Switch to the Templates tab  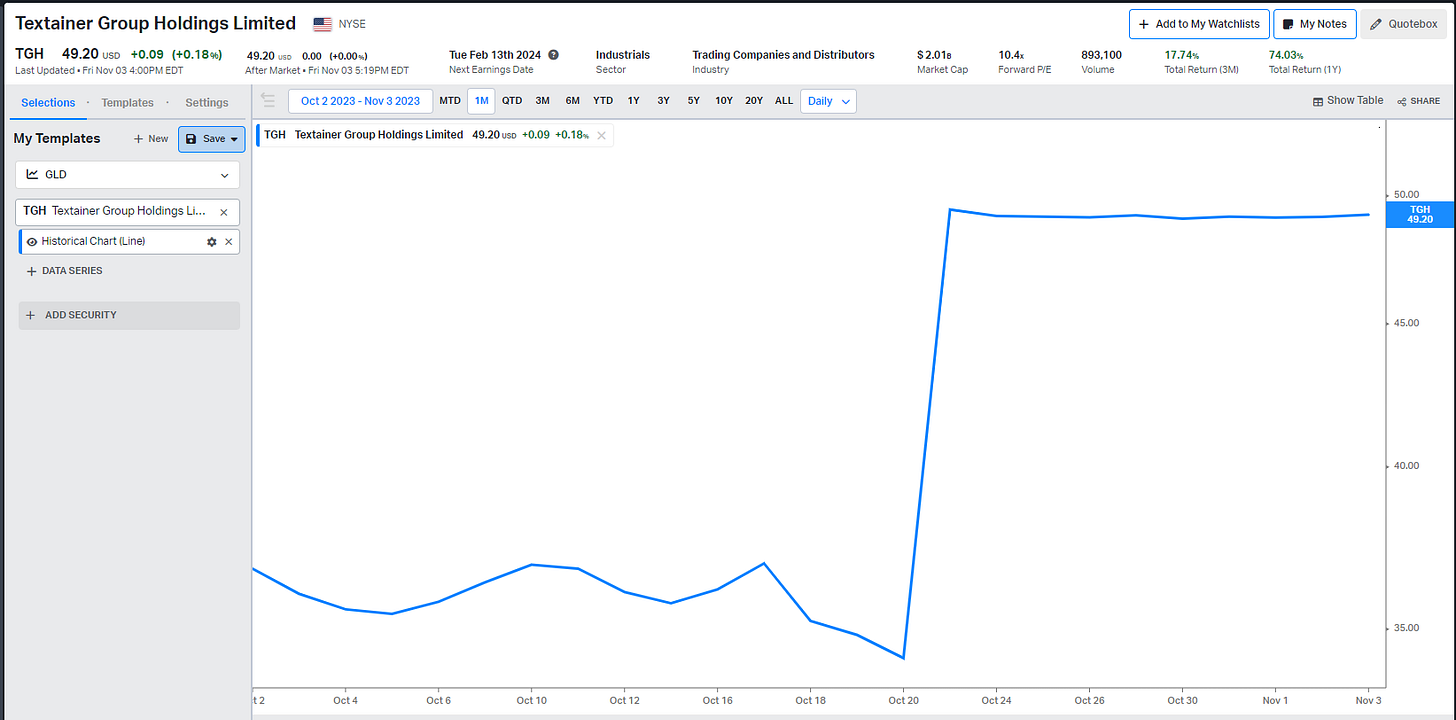127,103
